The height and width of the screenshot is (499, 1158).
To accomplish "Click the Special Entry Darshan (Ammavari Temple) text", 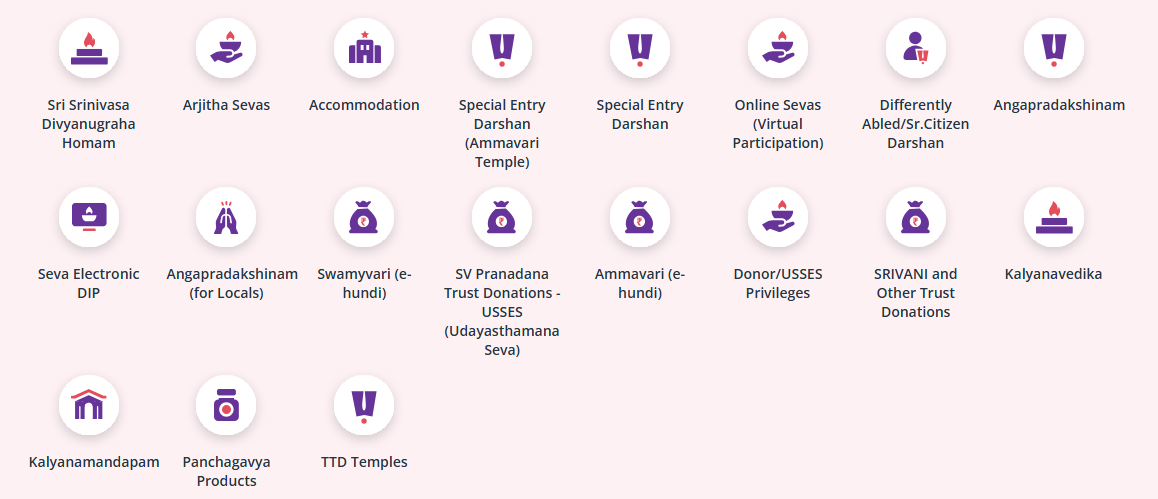I will tap(502, 134).
